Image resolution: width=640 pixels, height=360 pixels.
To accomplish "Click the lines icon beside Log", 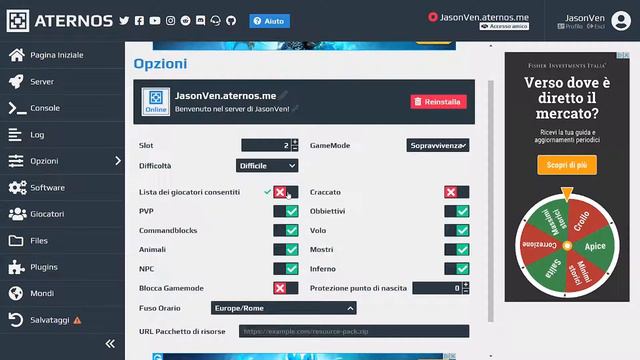I will 15,135.
